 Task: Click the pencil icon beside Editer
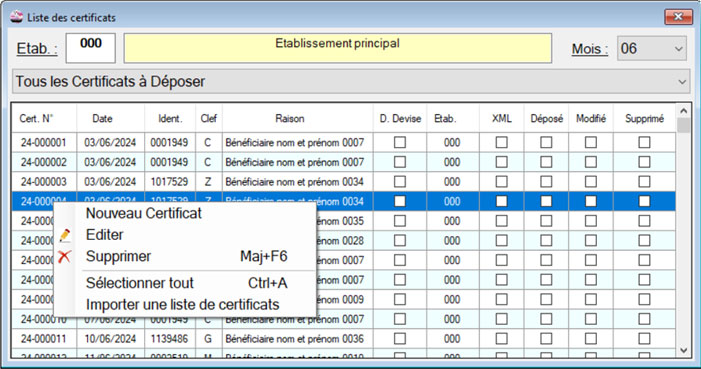[x=65, y=235]
